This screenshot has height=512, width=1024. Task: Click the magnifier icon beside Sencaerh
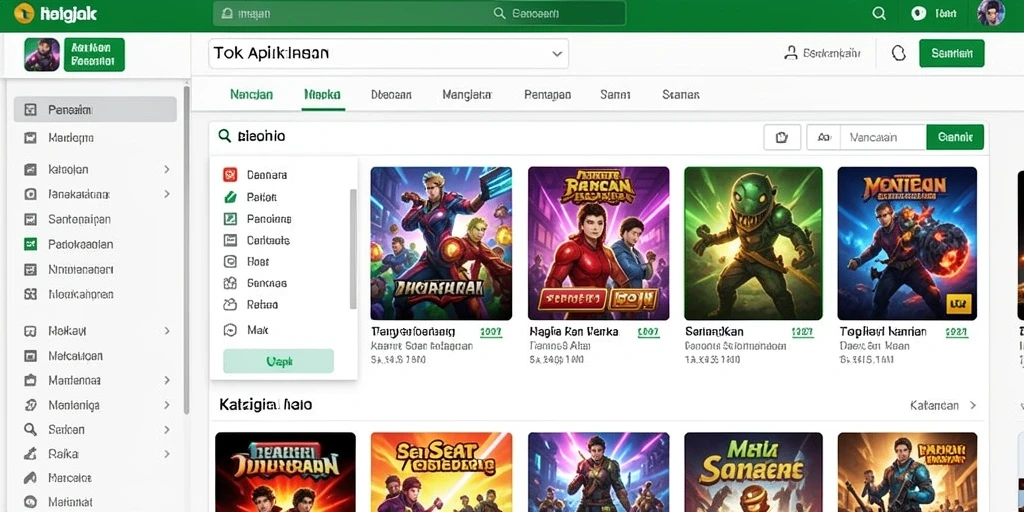[500, 13]
